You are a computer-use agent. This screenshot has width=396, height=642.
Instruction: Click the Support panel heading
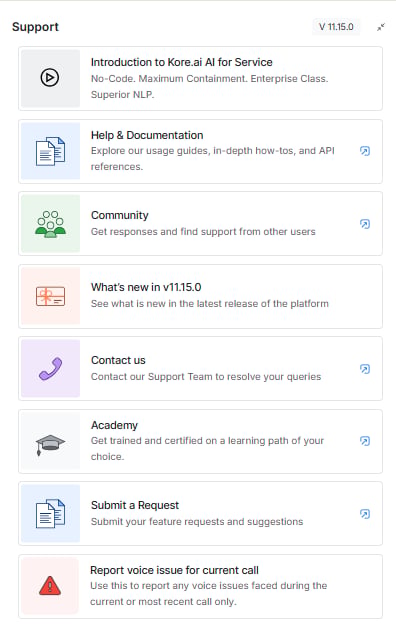[35, 27]
